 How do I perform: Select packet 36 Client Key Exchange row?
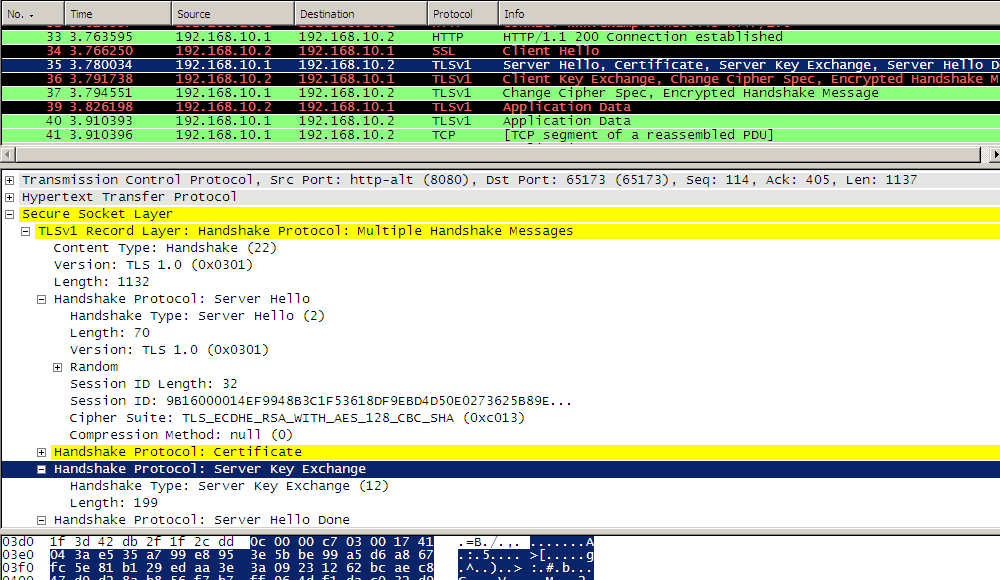coord(501,79)
